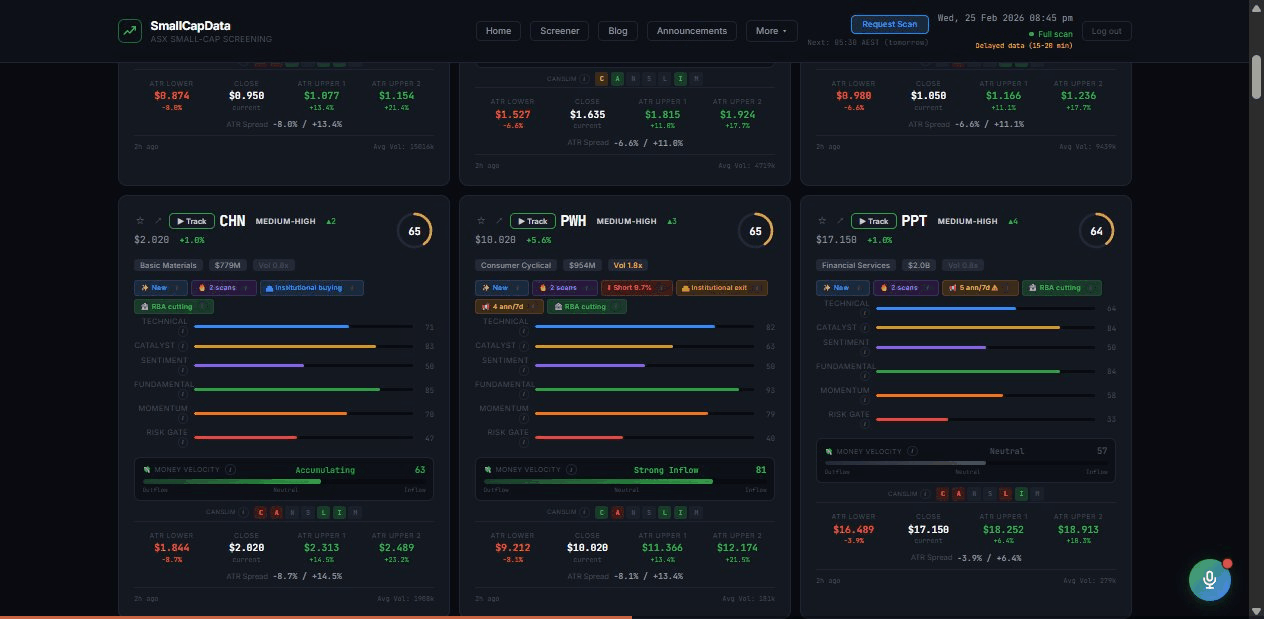This screenshot has width=1264, height=619.
Task: Click the briefcase icon on Institutional buying badge
Action: [270, 288]
